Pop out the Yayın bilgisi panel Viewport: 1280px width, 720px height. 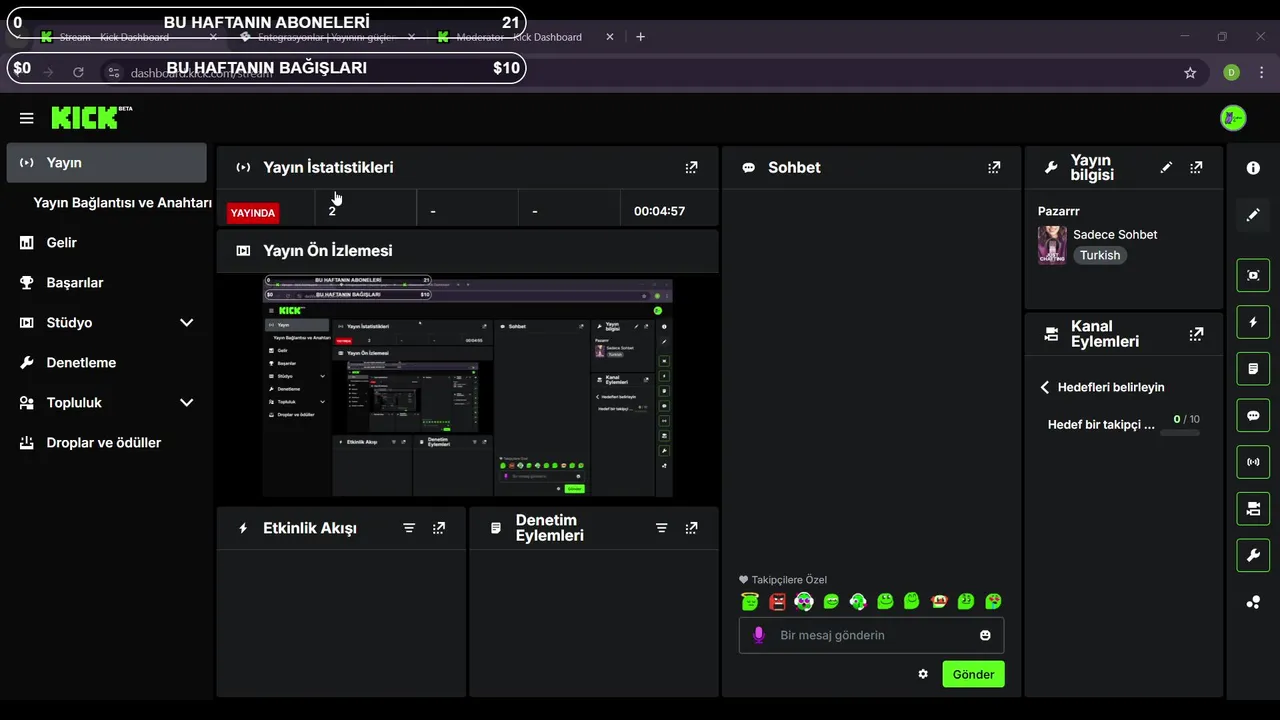[1196, 167]
